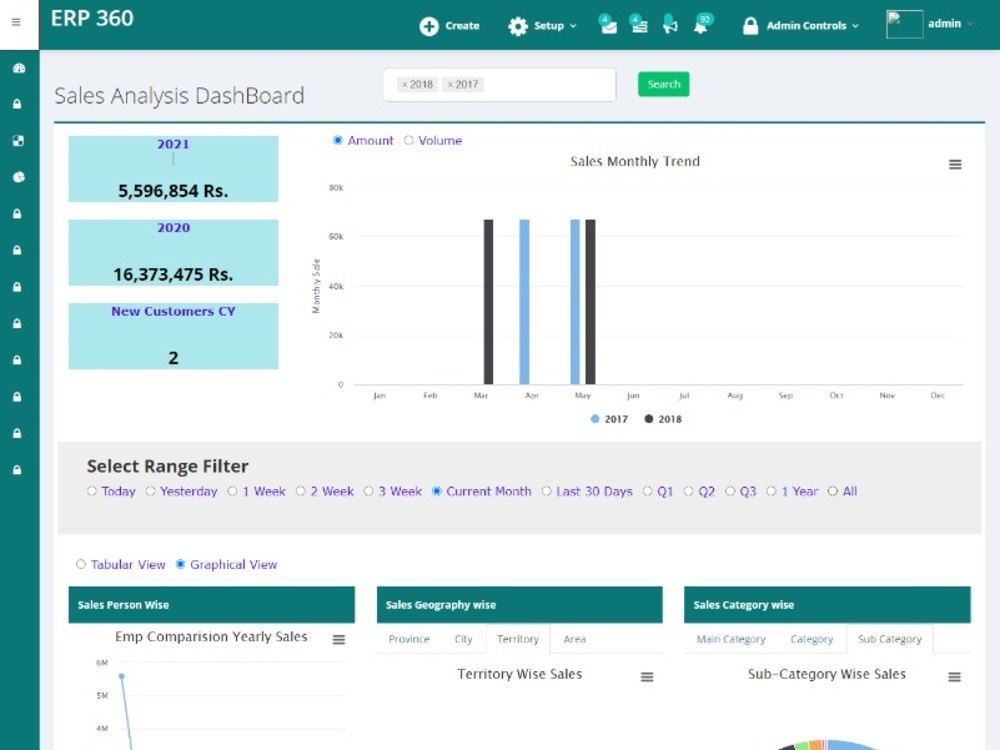This screenshot has height=750, width=1000.
Task: Choose the 3 Week range filter
Action: pos(368,491)
